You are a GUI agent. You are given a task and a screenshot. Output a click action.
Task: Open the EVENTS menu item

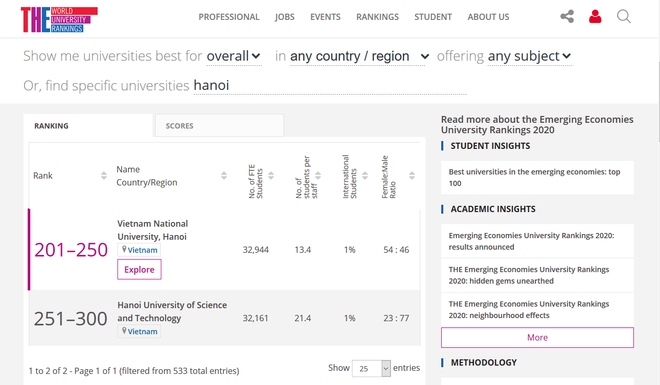click(325, 17)
